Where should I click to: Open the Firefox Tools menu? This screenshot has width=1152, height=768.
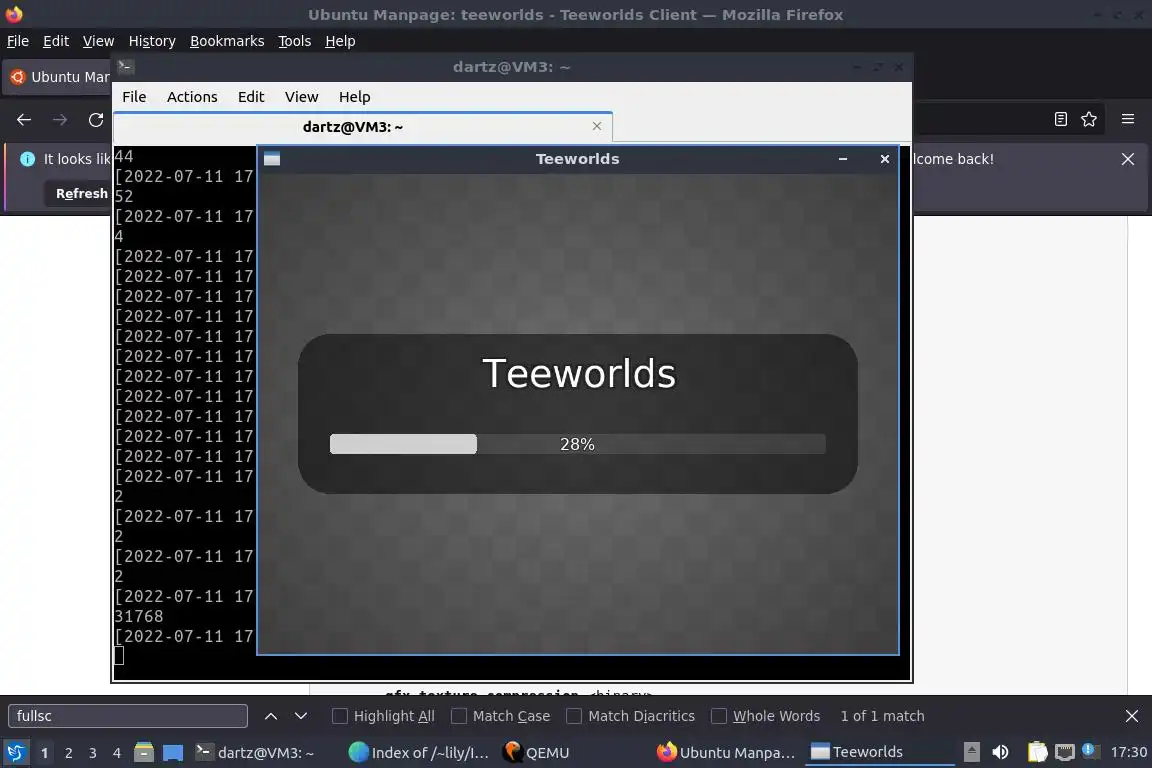pyautogui.click(x=295, y=41)
